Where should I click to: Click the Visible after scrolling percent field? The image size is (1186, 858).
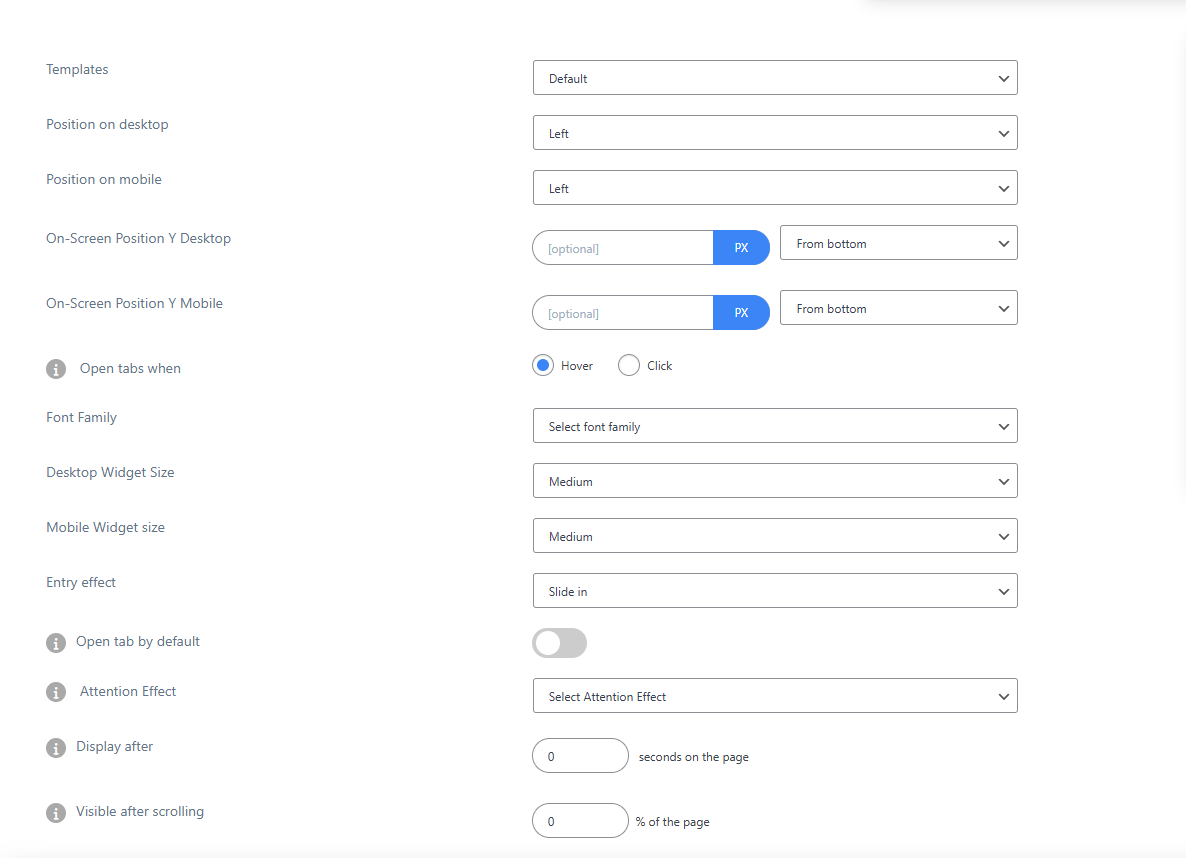[580, 821]
